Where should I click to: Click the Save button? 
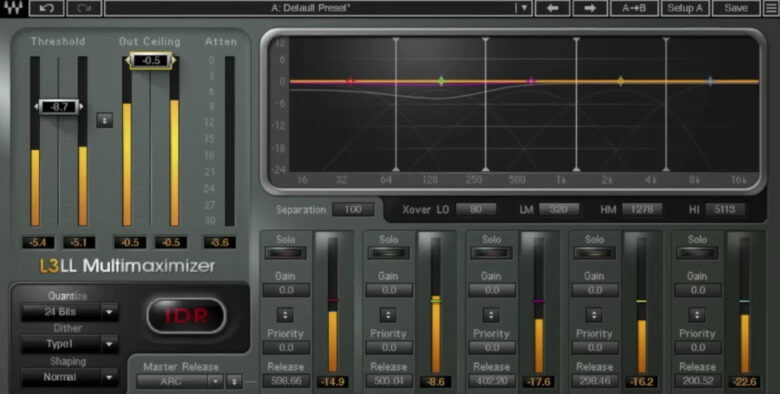(x=736, y=8)
